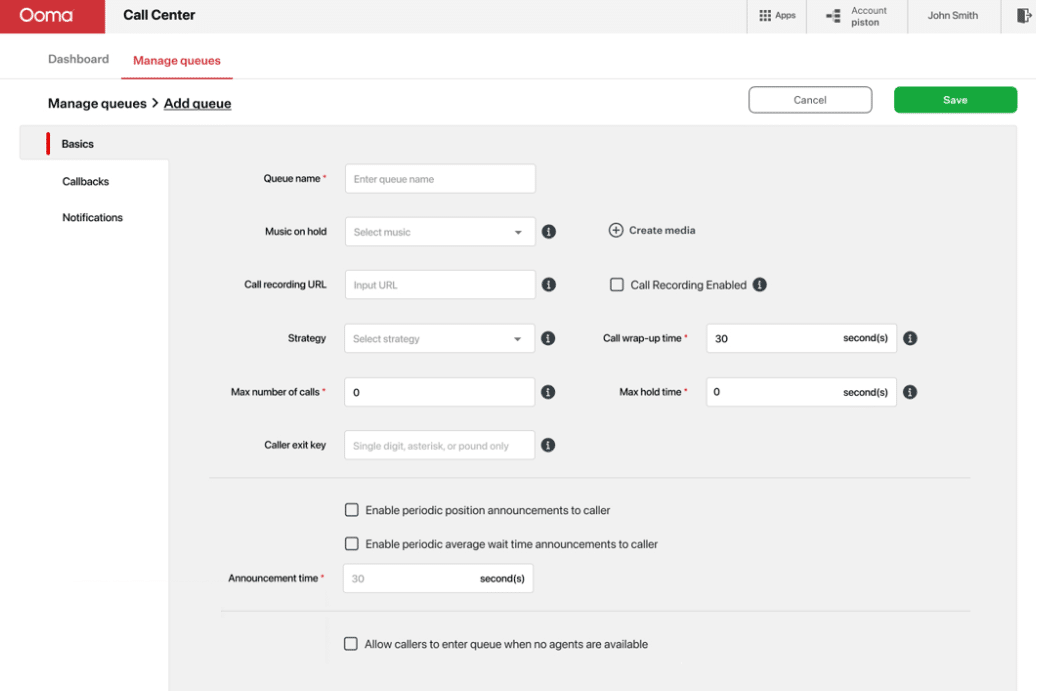Enable allowing callers when no agents available
This screenshot has width=1038, height=691.
351,644
